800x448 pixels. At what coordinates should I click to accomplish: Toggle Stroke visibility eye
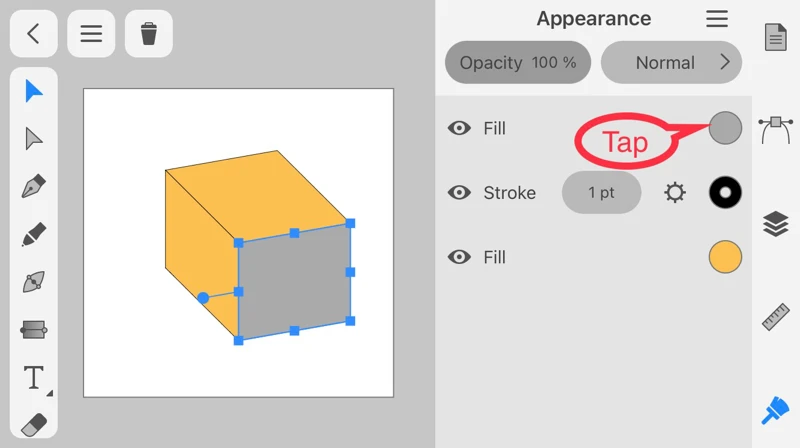(x=460, y=193)
